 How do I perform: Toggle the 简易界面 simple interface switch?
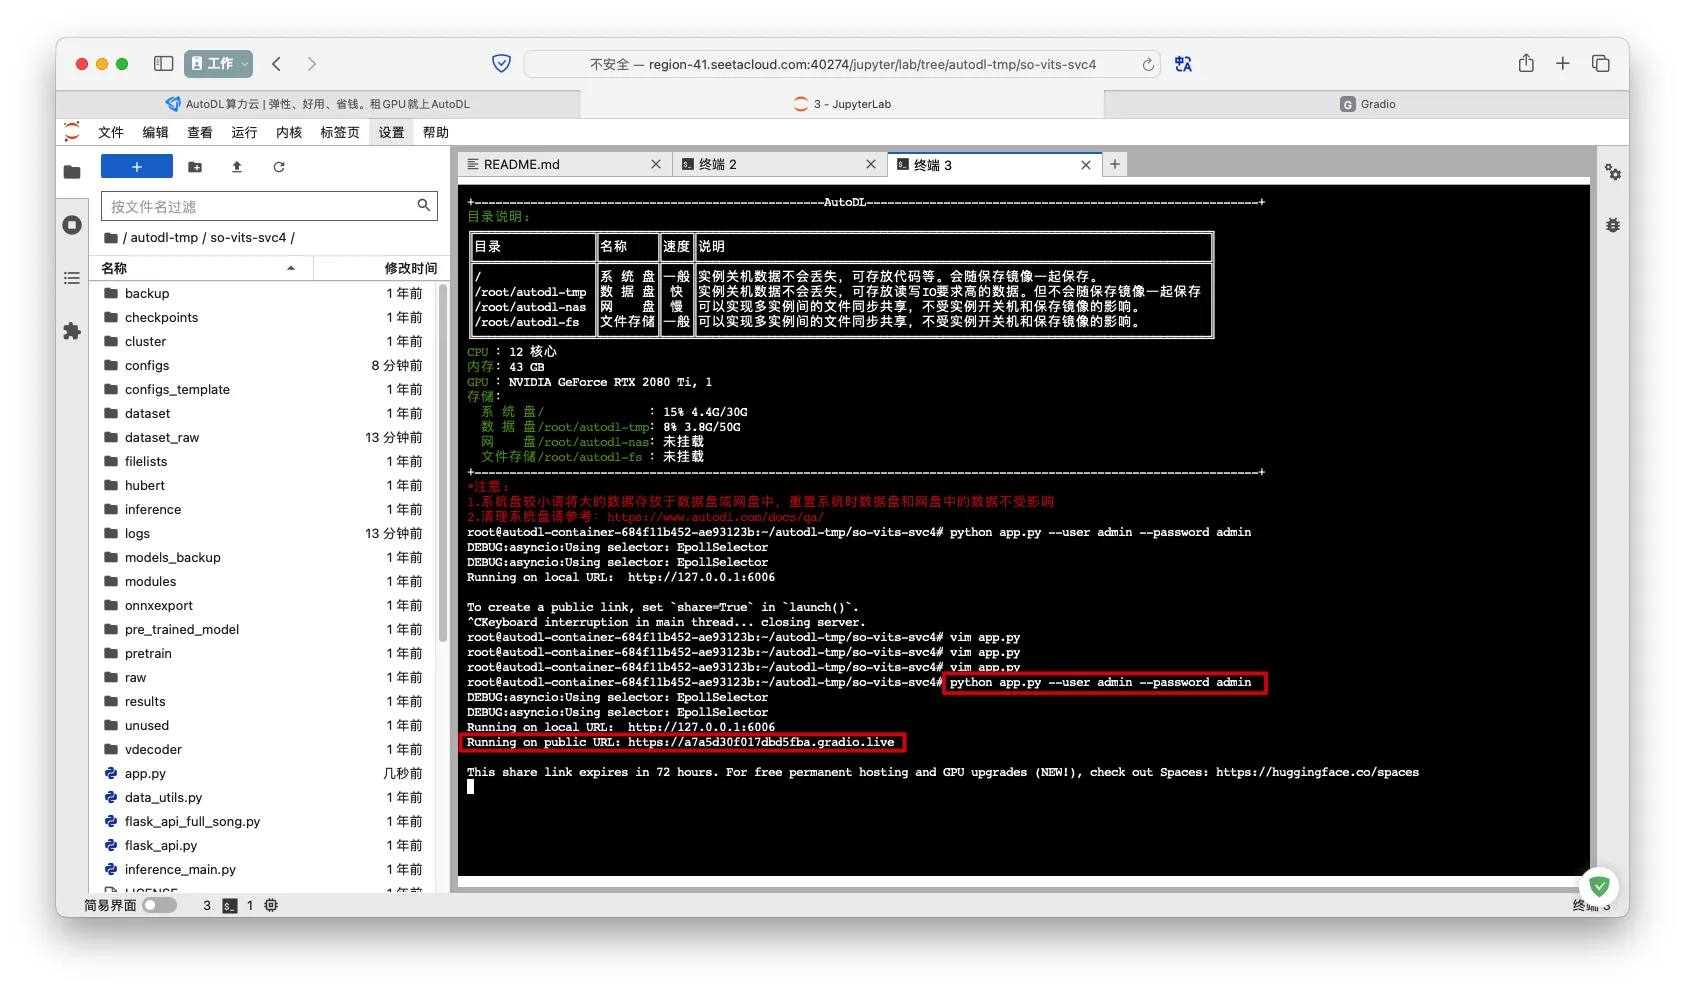[159, 905]
